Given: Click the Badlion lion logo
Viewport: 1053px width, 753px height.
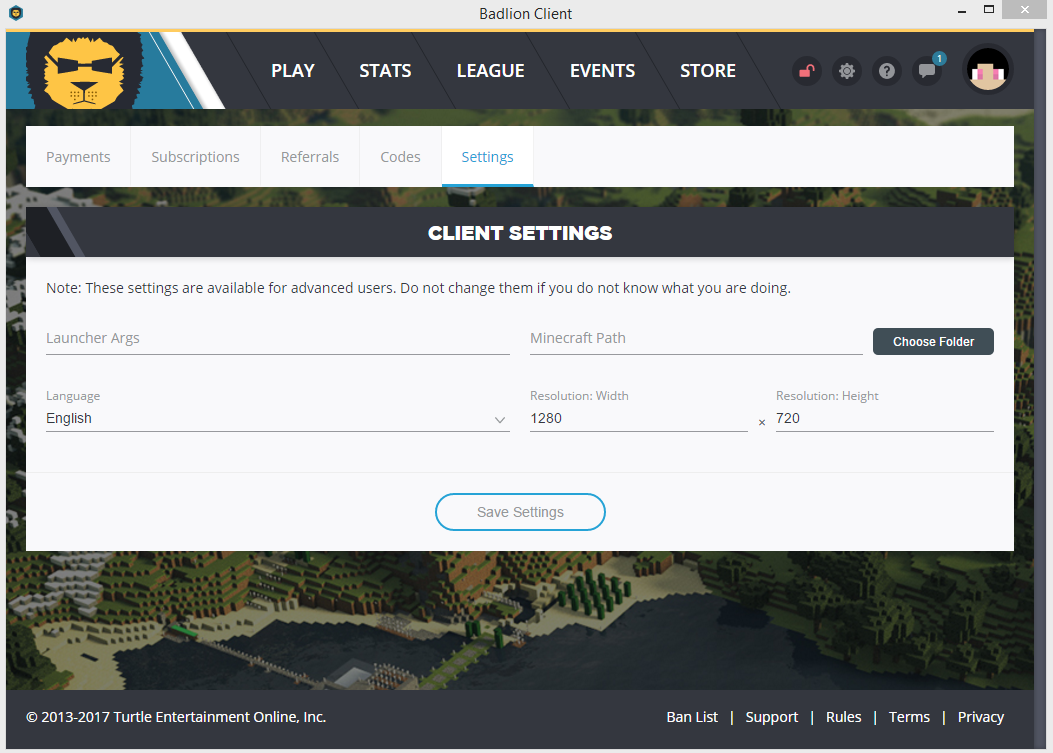Looking at the screenshot, I should click(84, 72).
